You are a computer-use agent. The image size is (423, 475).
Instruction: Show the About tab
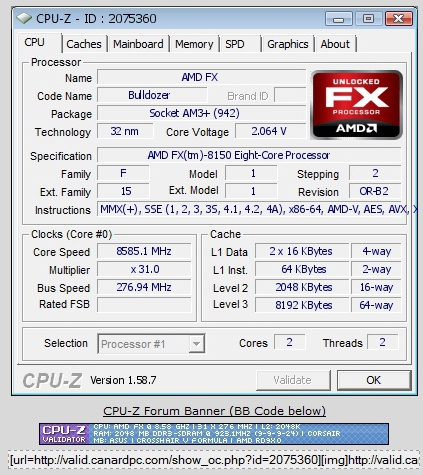tap(335, 44)
